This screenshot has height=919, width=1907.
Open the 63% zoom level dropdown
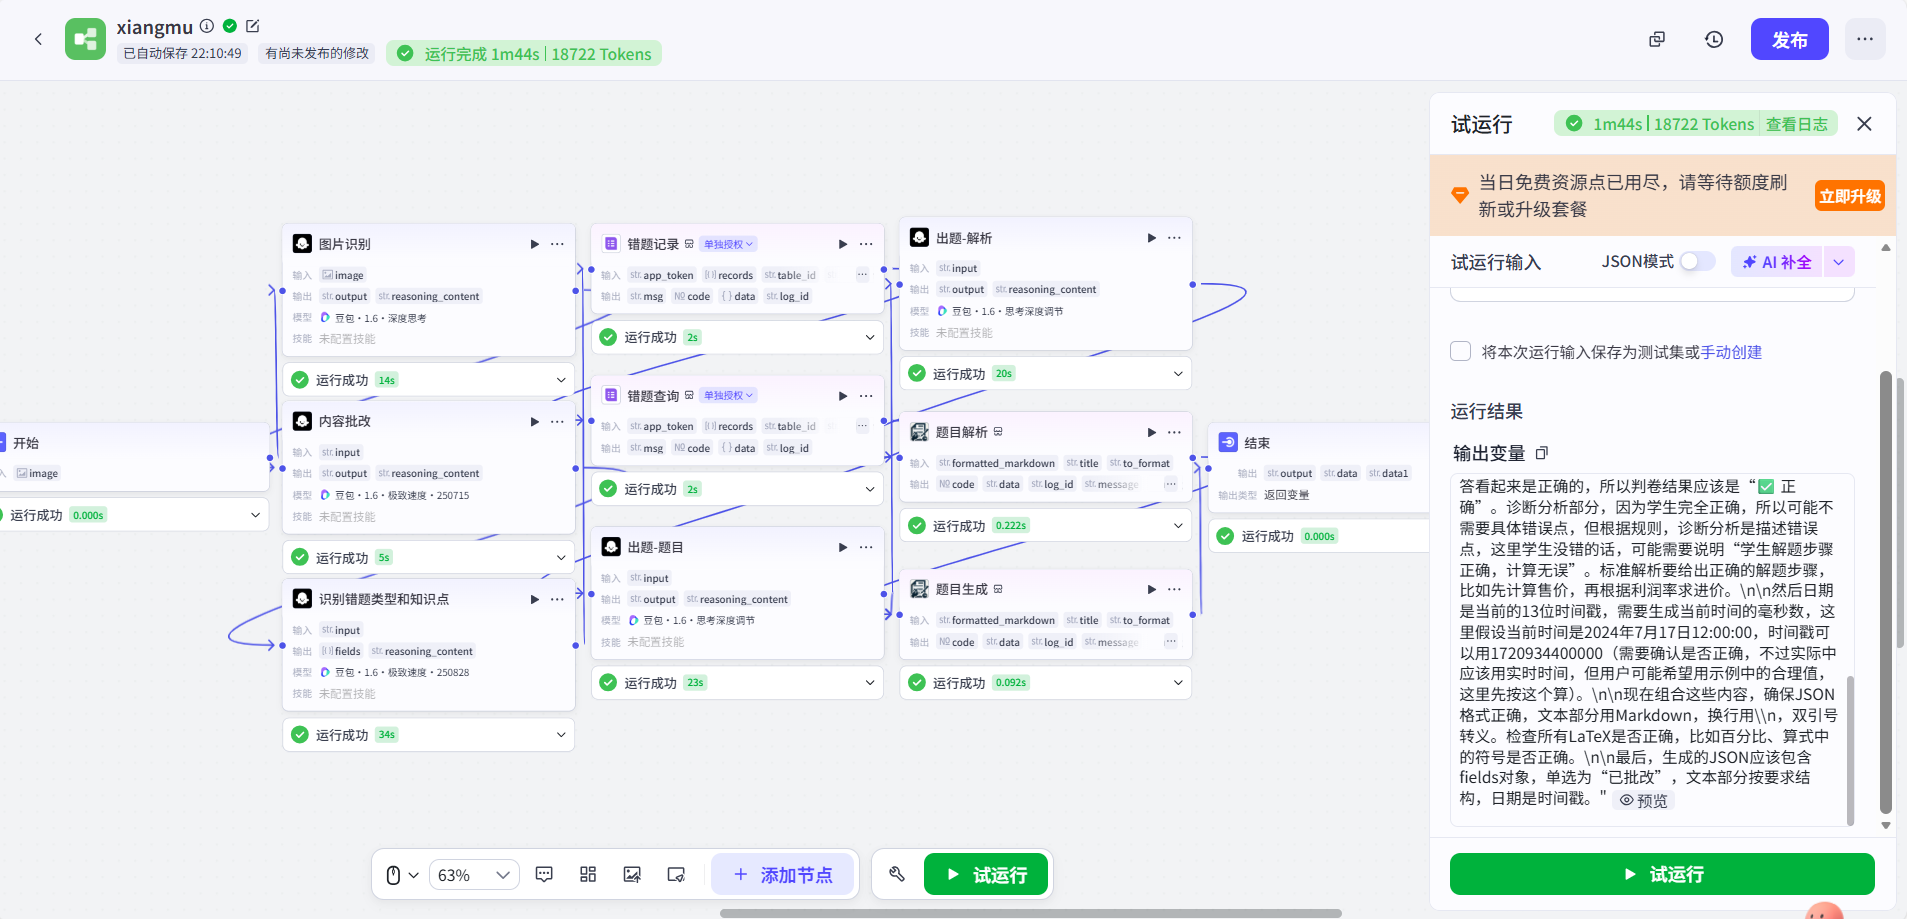point(475,875)
